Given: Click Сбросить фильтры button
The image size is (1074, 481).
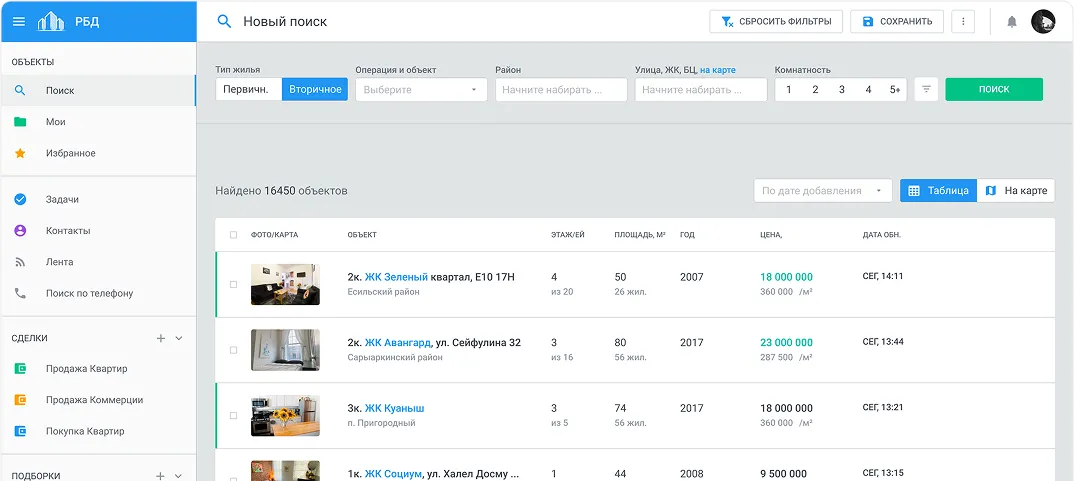Looking at the screenshot, I should pyautogui.click(x=776, y=21).
